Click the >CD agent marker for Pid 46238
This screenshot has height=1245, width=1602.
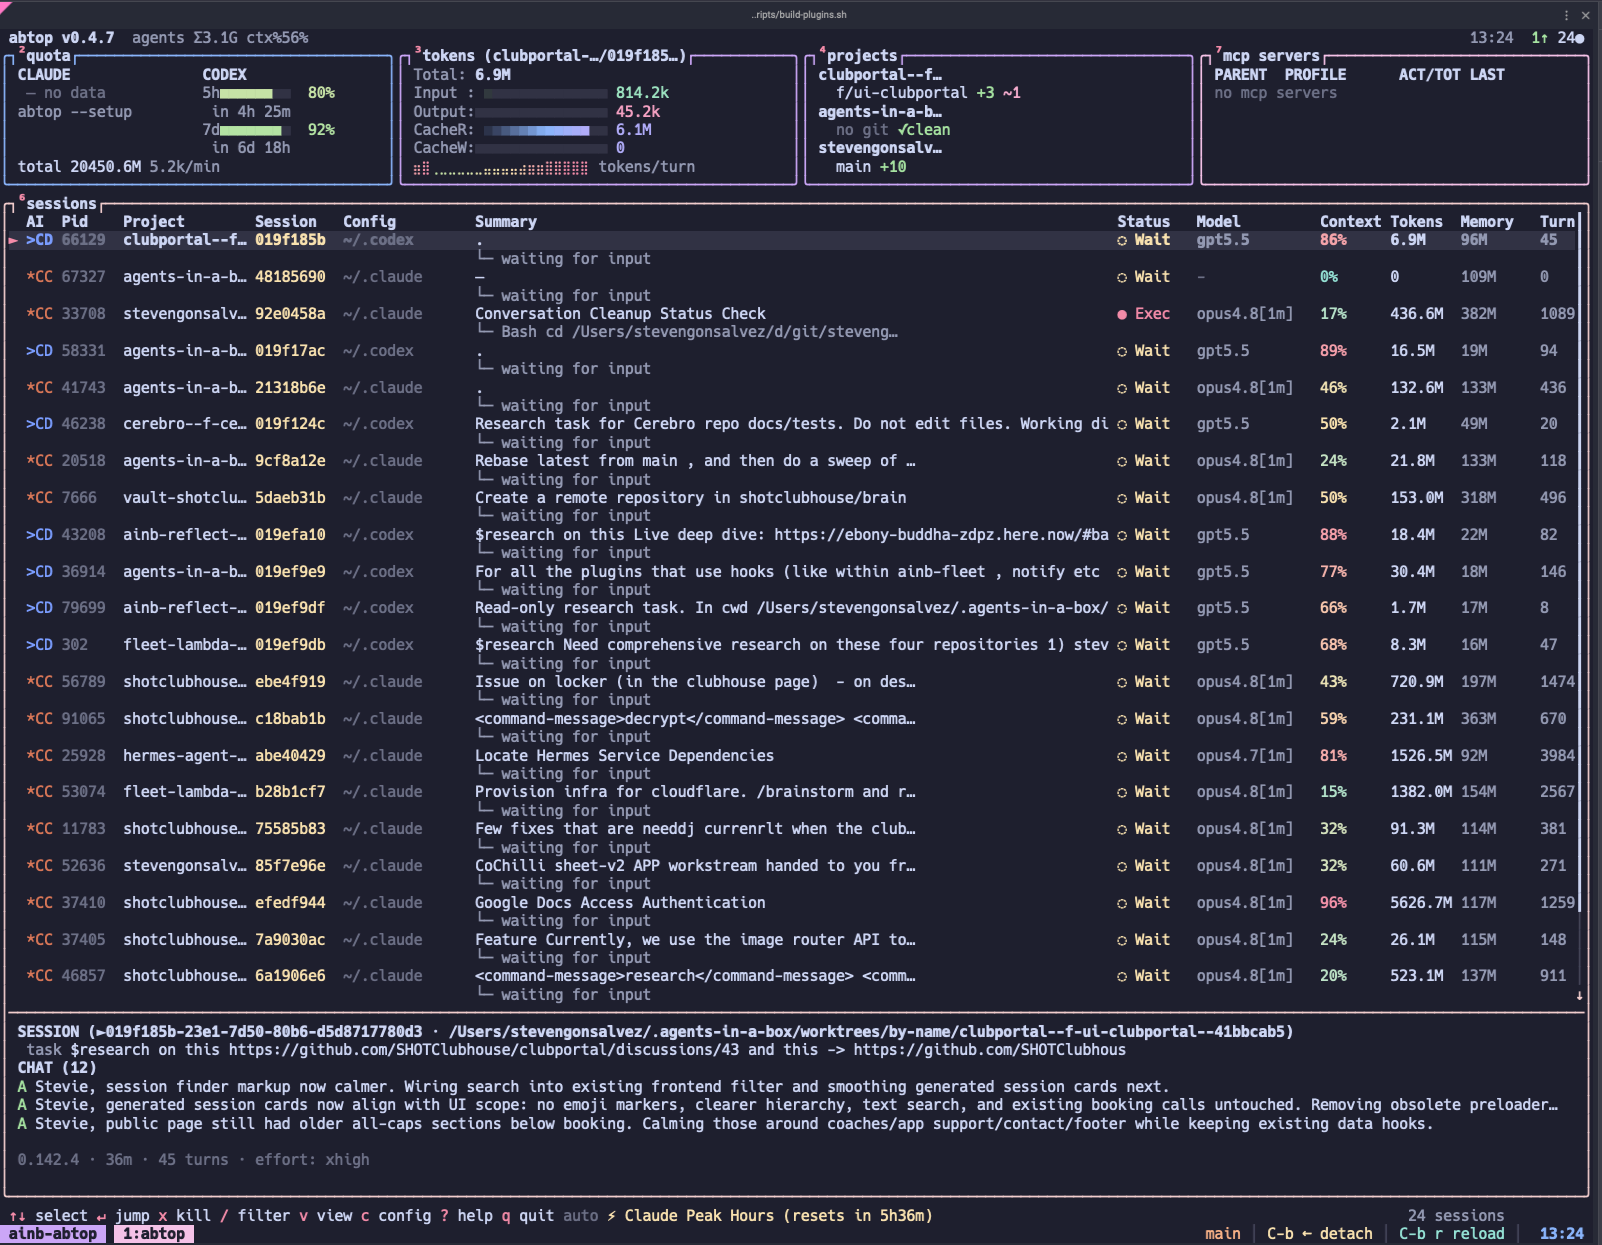(40, 424)
